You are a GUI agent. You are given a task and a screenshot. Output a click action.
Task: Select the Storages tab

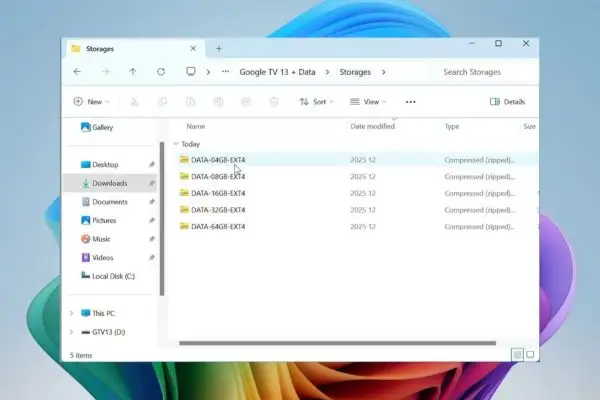click(135, 49)
